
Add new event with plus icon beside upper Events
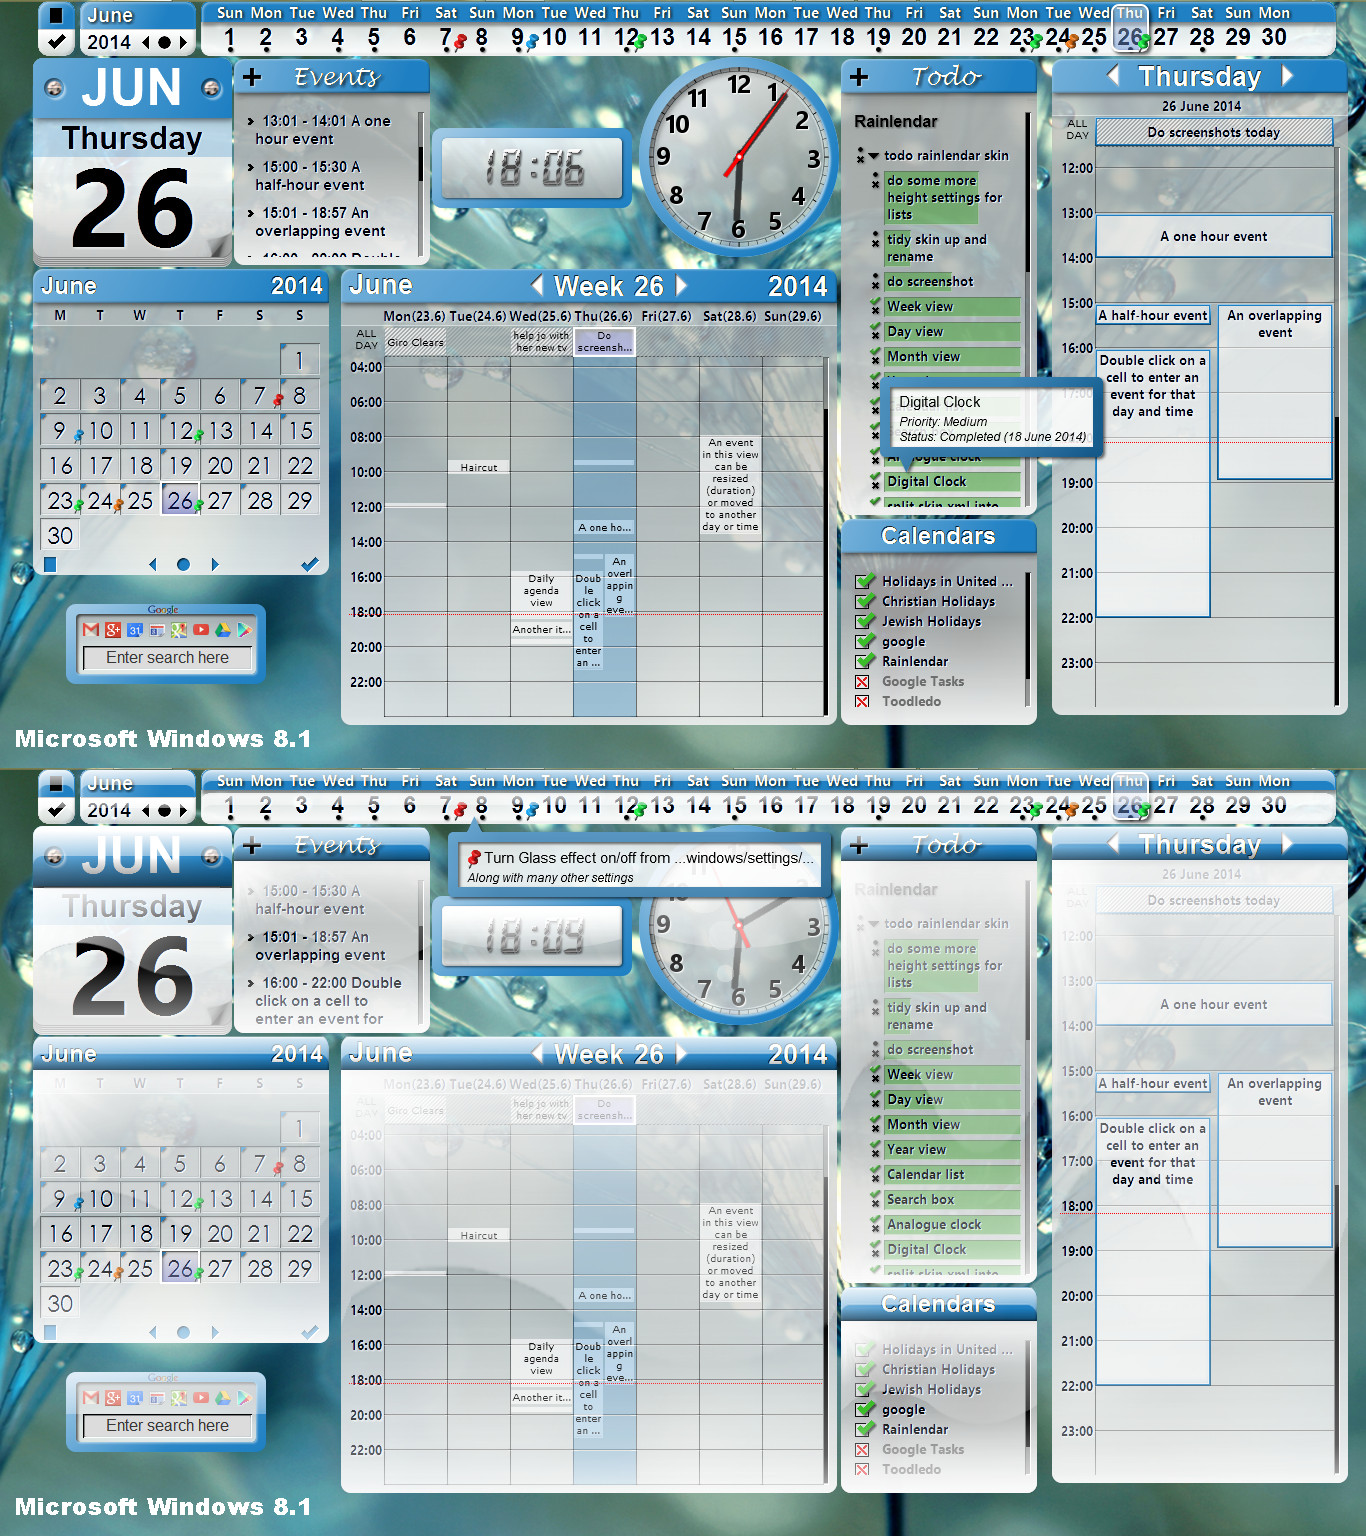[252, 77]
